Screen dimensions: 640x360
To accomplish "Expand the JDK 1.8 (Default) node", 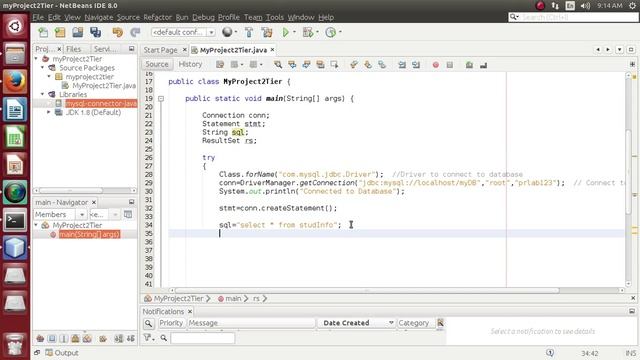I will click(x=49, y=112).
